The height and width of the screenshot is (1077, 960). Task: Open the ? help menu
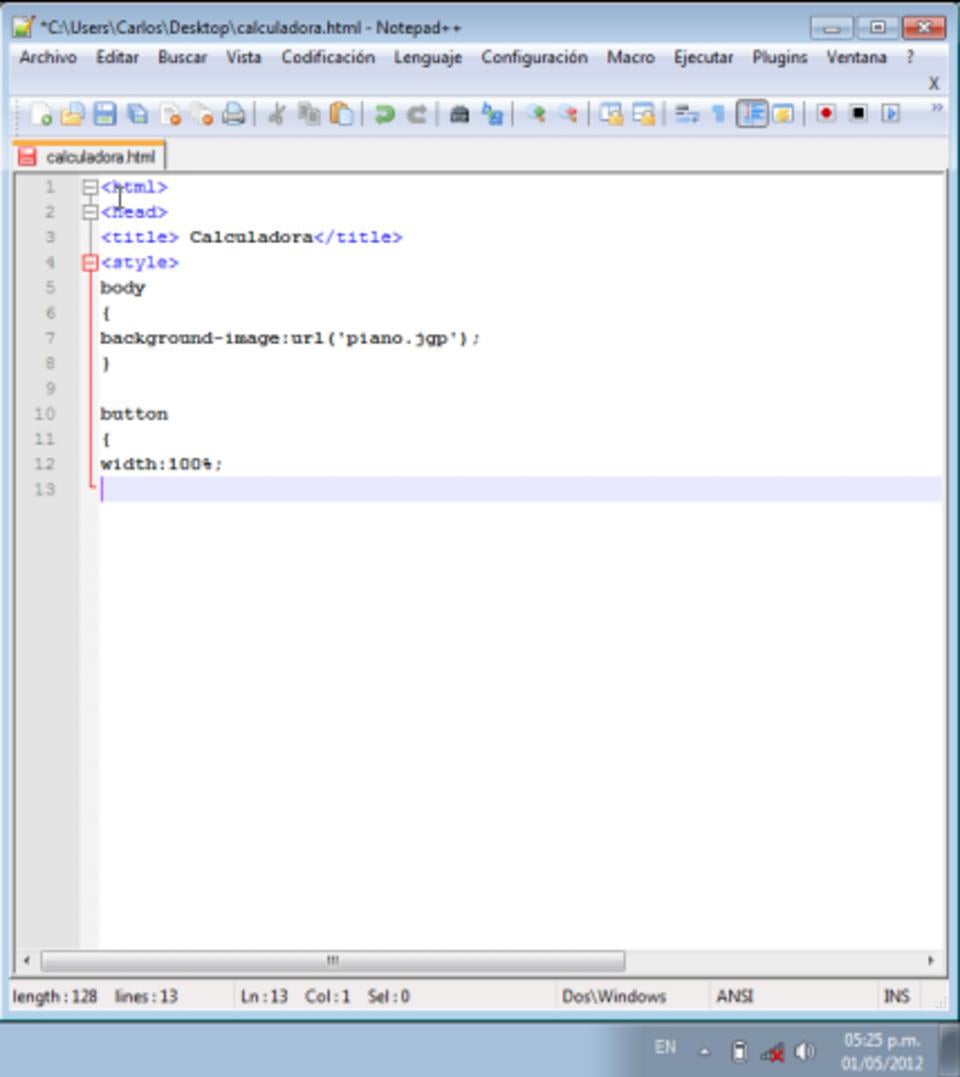tap(910, 57)
